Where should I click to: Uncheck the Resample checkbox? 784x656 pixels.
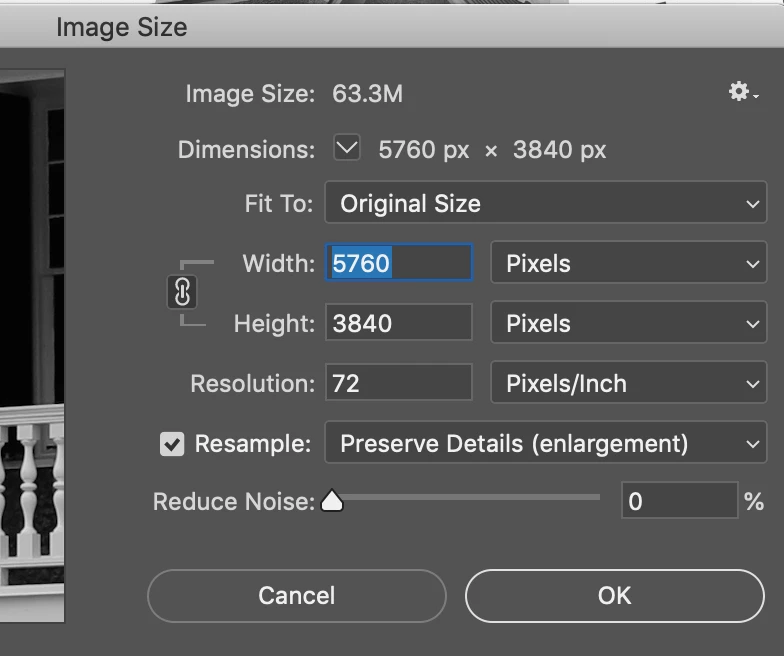[173, 444]
